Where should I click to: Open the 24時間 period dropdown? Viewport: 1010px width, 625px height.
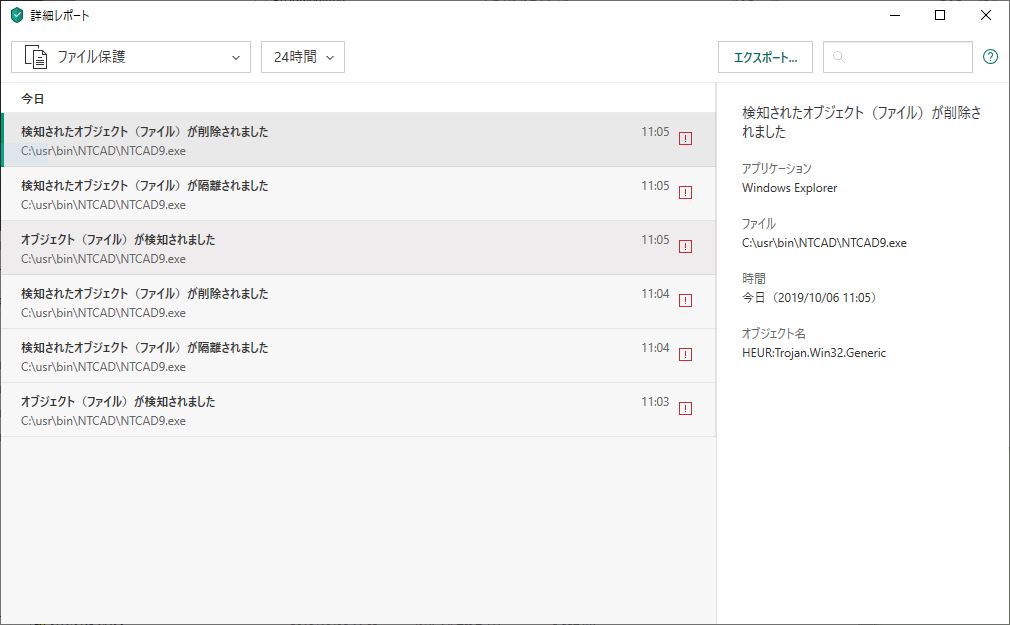(x=303, y=57)
